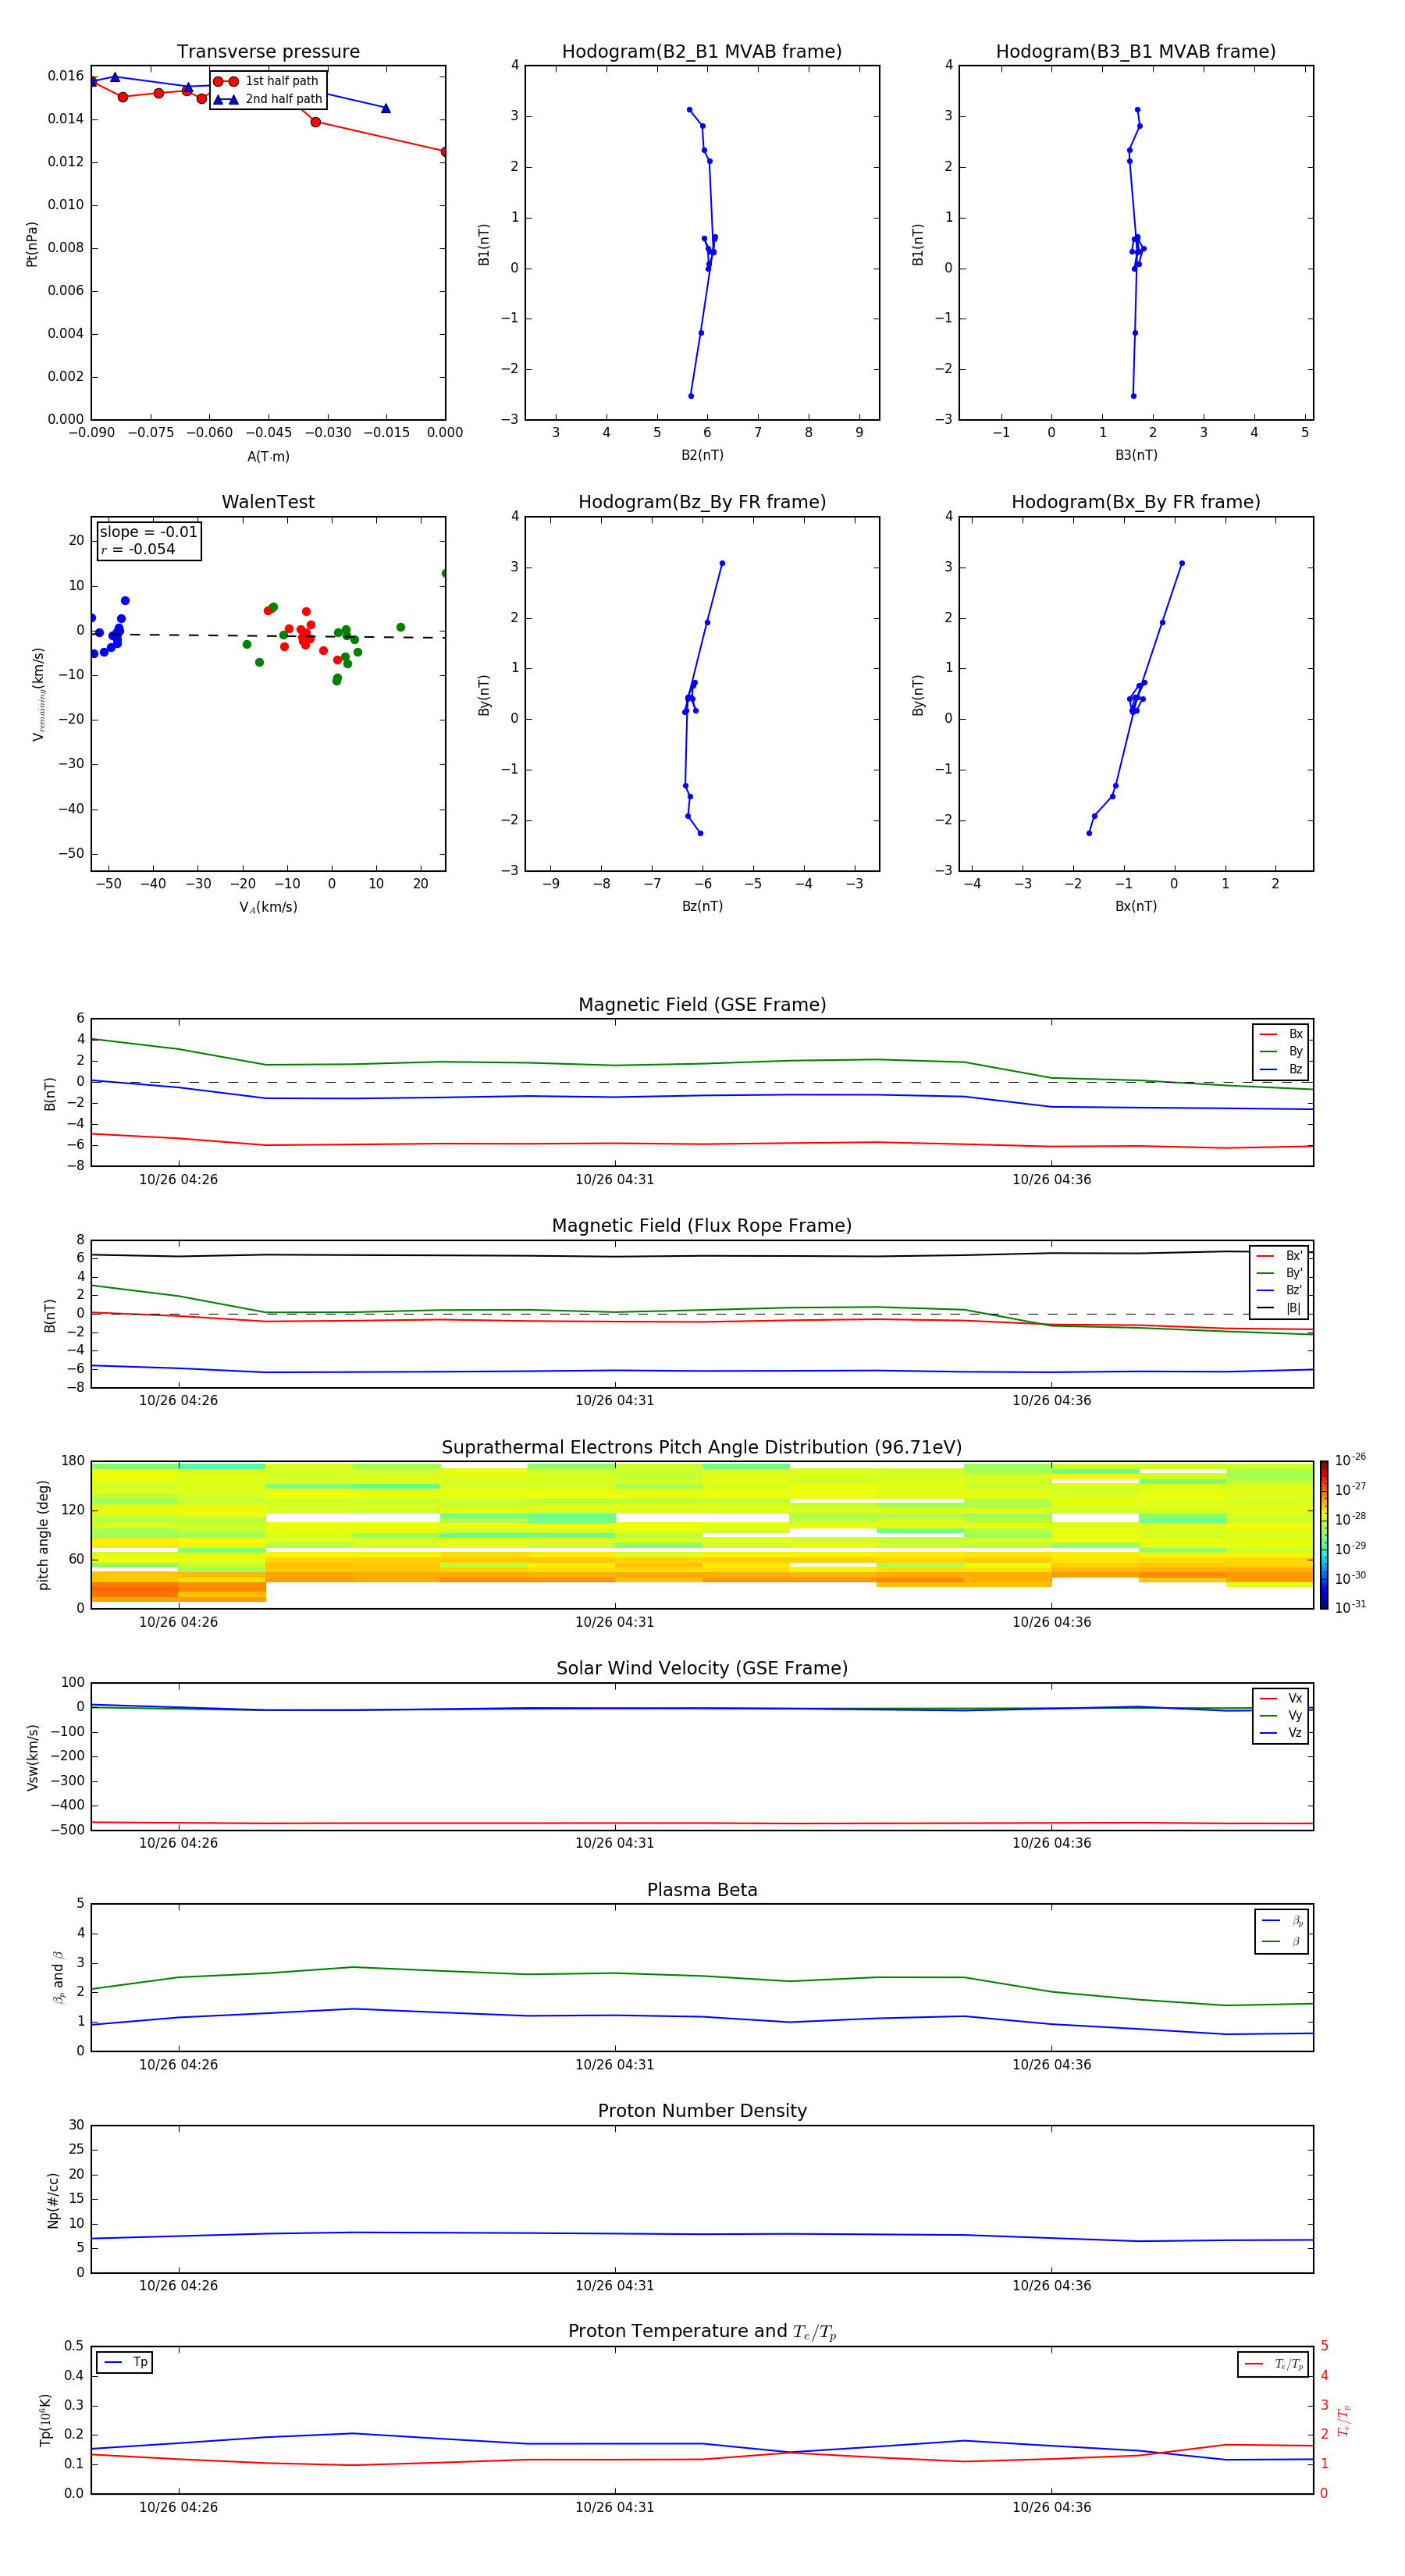This screenshot has width=1405, height=2576.
Task: Click the 'Vy' velocity legend entry
Action: point(1281,1715)
